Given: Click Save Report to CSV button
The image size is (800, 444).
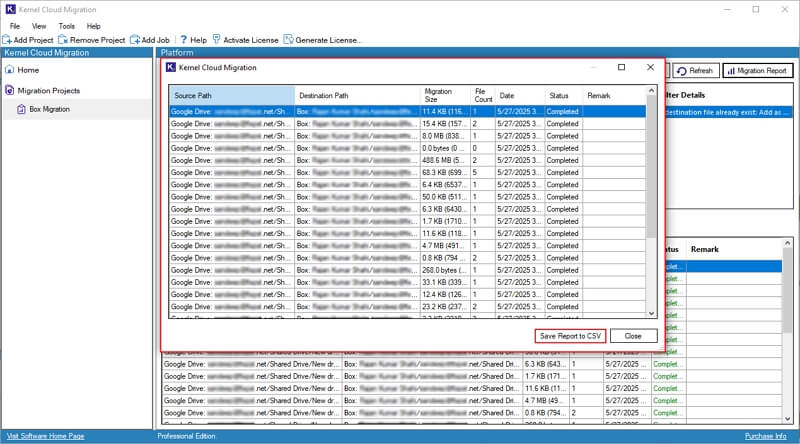Looking at the screenshot, I should (x=569, y=336).
